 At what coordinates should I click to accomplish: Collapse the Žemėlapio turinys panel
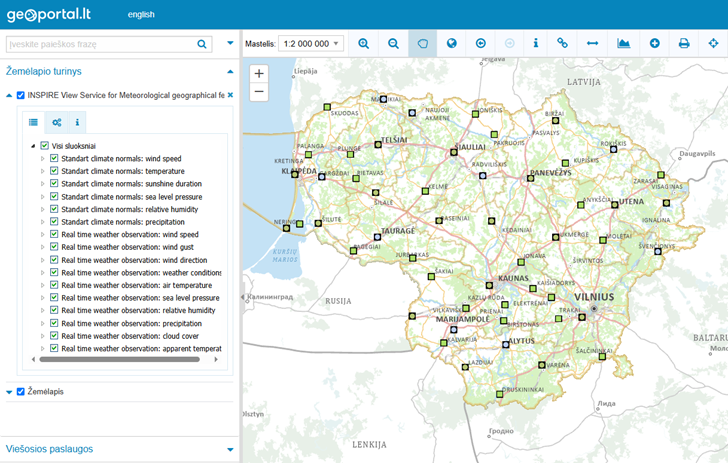[230, 72]
